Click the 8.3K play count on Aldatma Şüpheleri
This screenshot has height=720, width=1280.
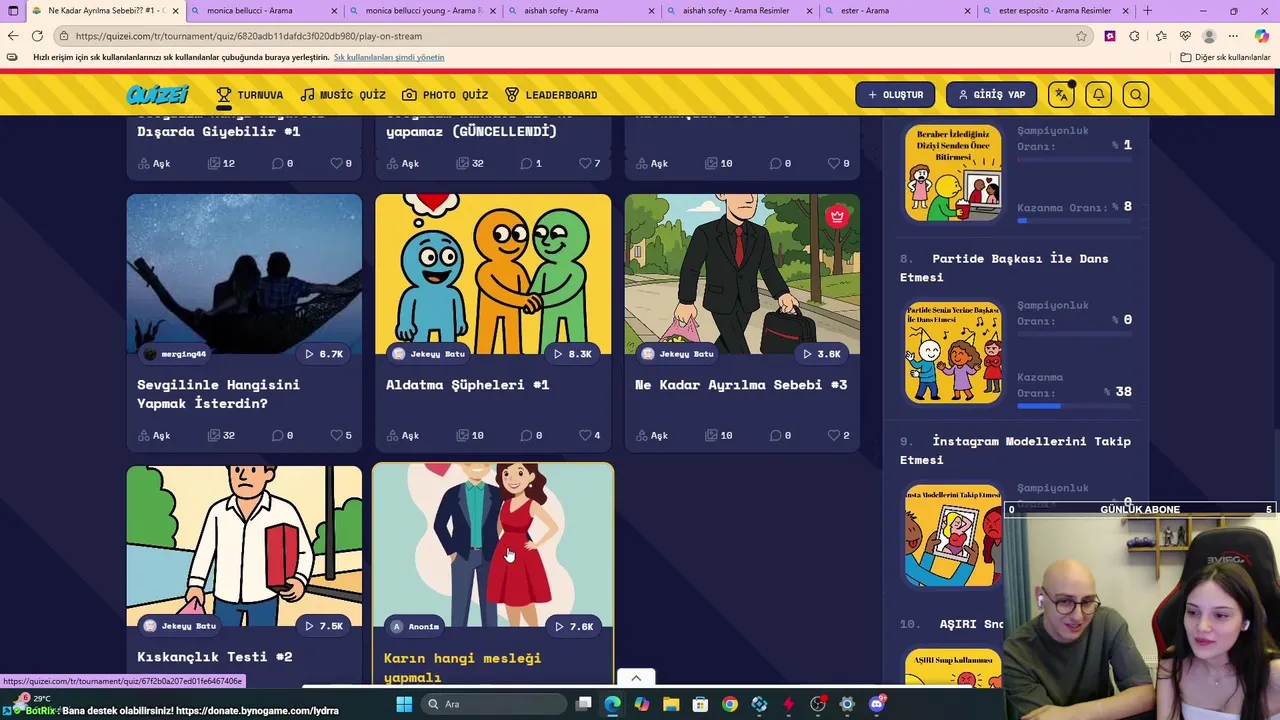[573, 354]
